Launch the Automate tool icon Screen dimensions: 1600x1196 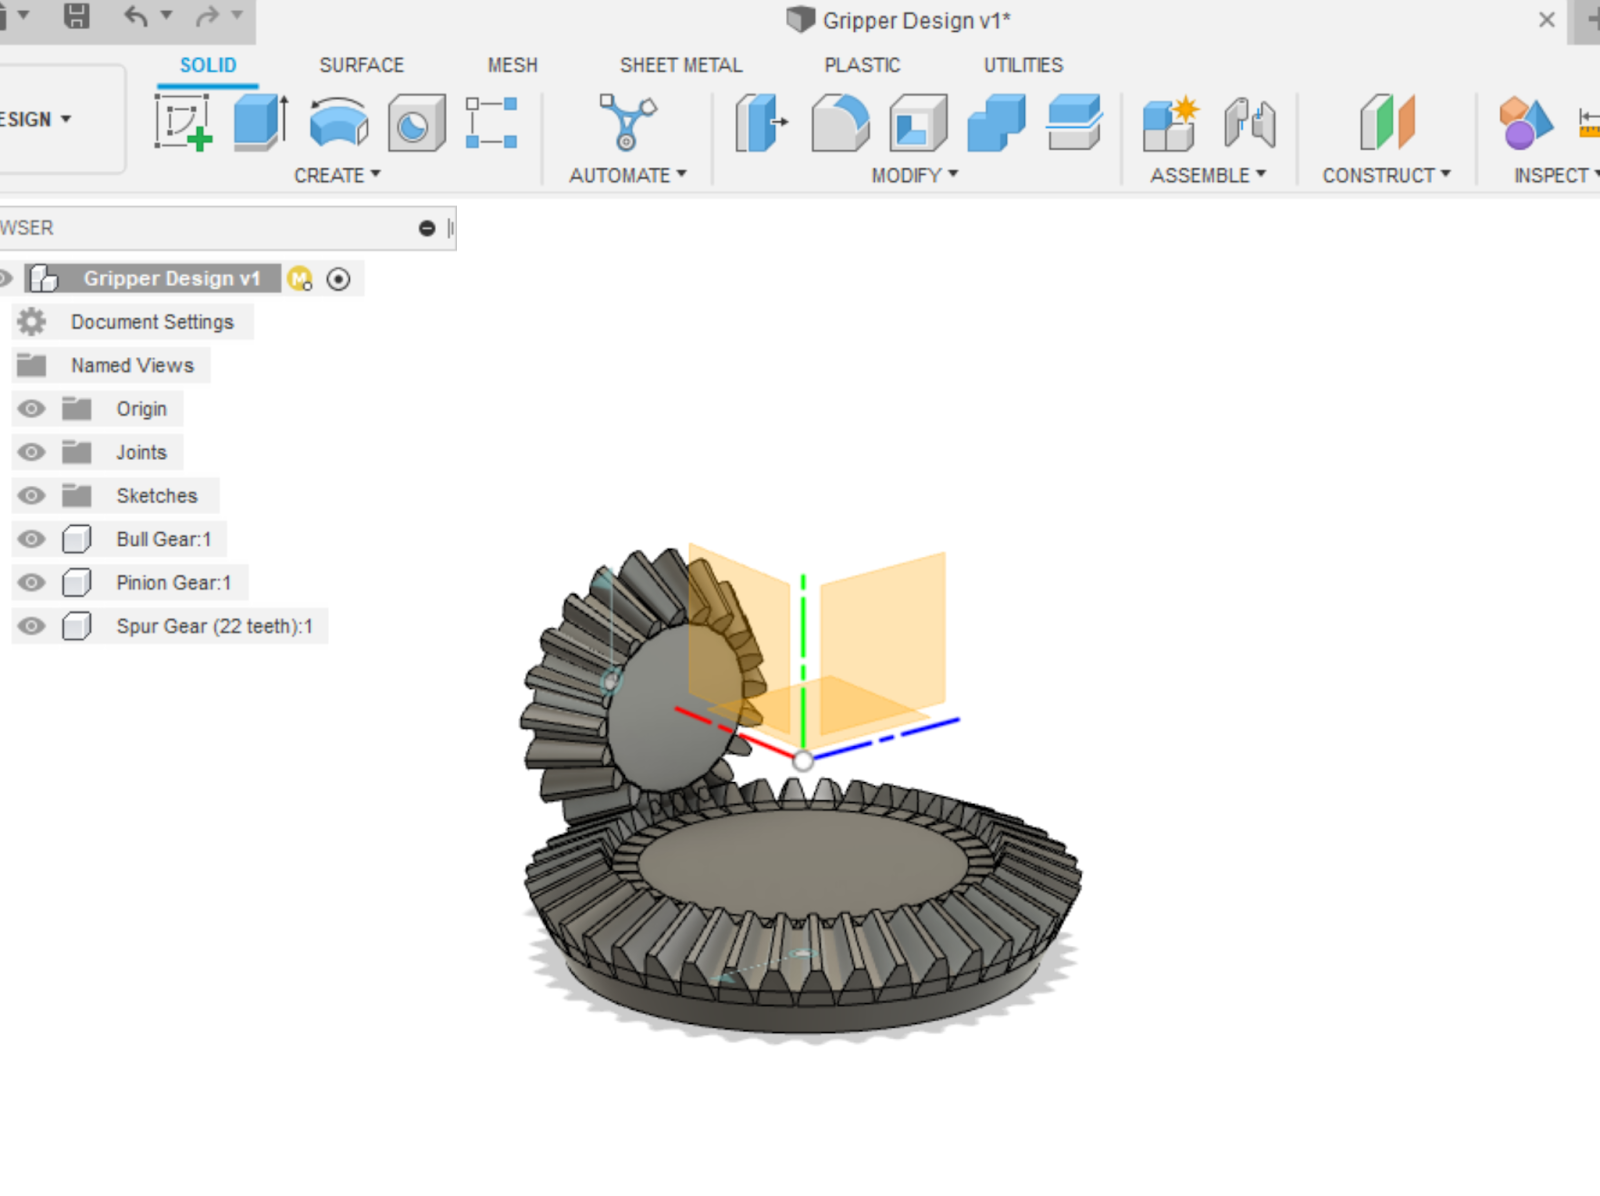click(627, 122)
